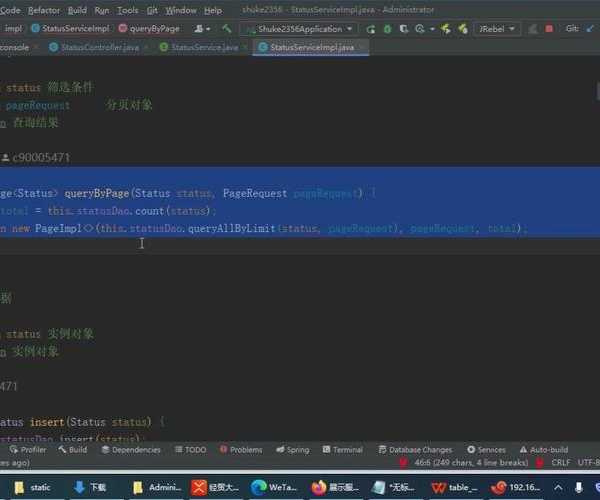This screenshot has height=500, width=600.
Task: Click the green hammer Build Project icon
Action: pyautogui.click(x=227, y=29)
